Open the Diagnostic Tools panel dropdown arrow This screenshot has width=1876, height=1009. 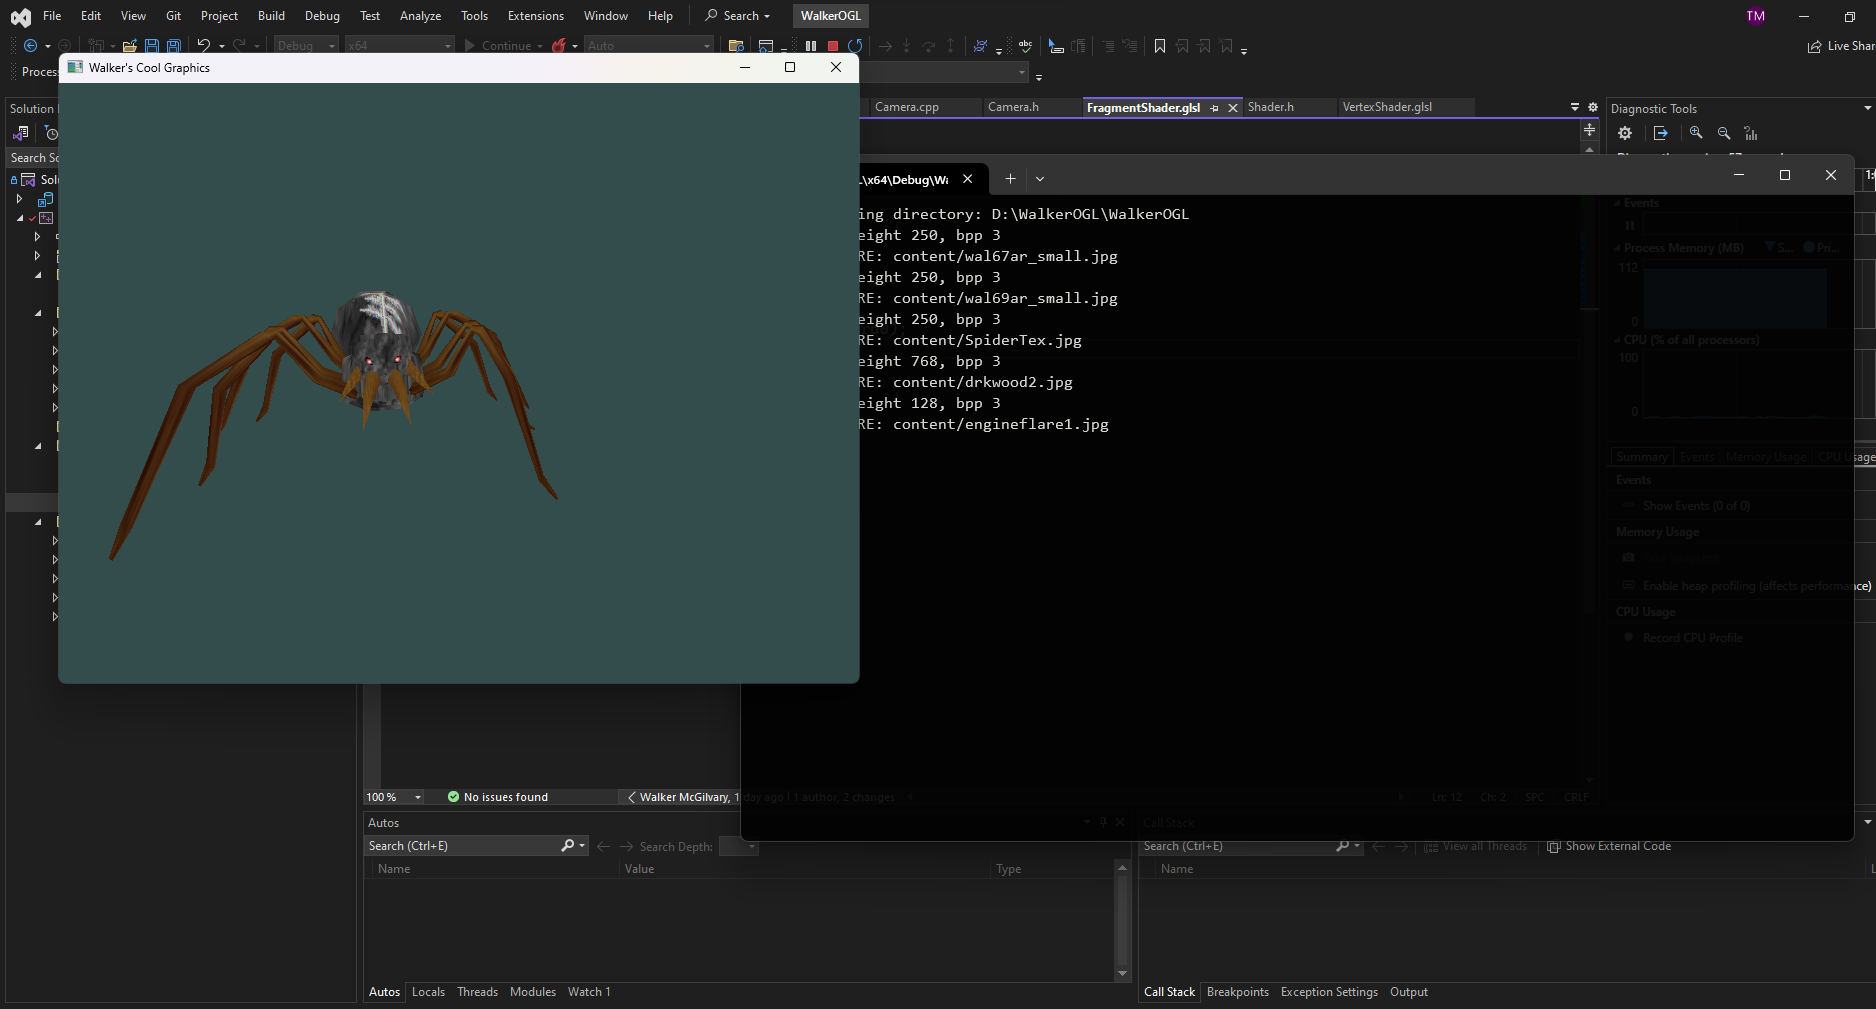(x=1867, y=108)
